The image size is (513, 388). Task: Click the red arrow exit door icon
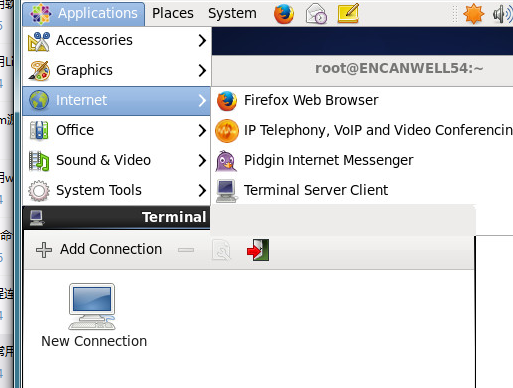click(x=258, y=250)
